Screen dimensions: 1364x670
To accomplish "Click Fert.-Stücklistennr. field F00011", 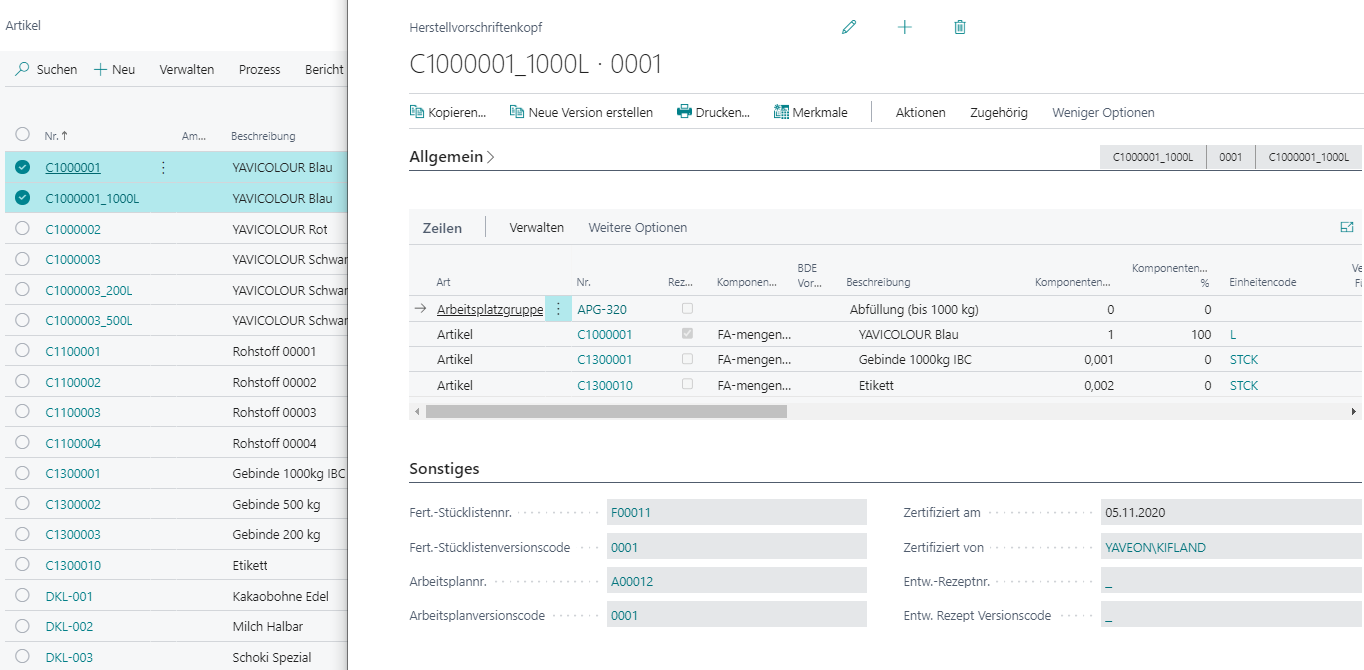I will tap(736, 512).
